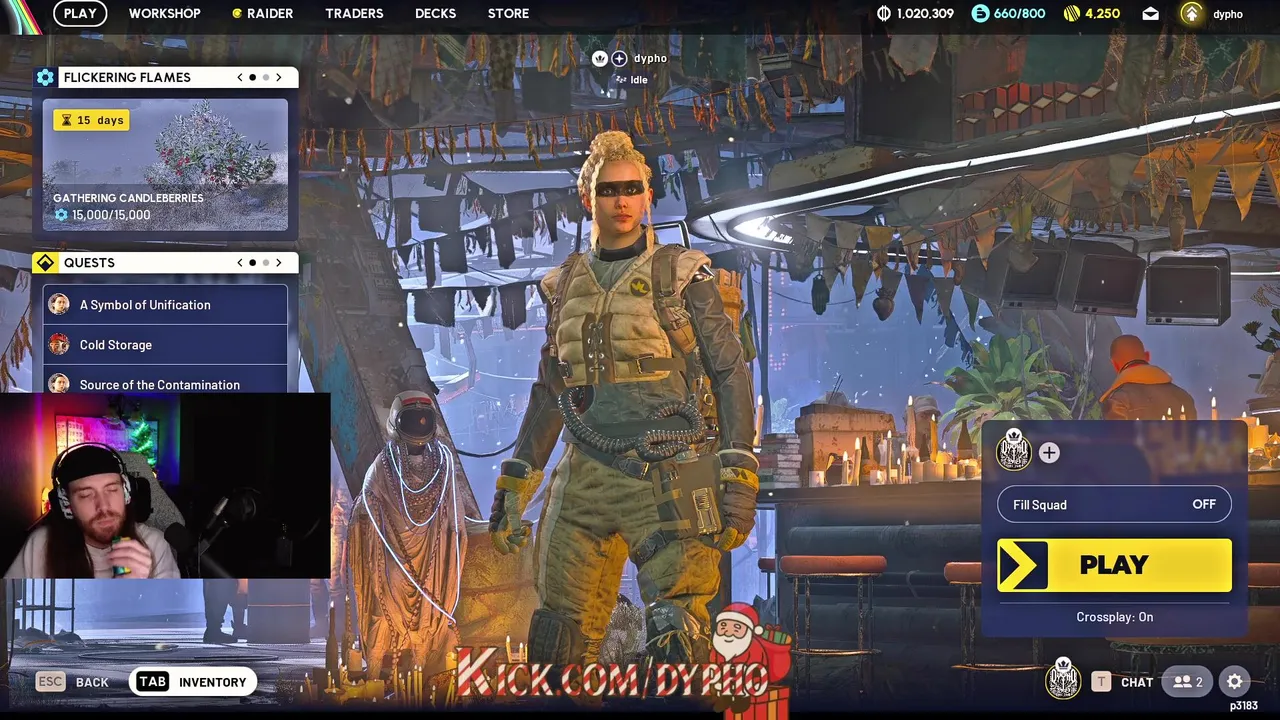Click the yellow level-up arrow profile icon
This screenshot has height=720, width=1280.
(x=1190, y=13)
